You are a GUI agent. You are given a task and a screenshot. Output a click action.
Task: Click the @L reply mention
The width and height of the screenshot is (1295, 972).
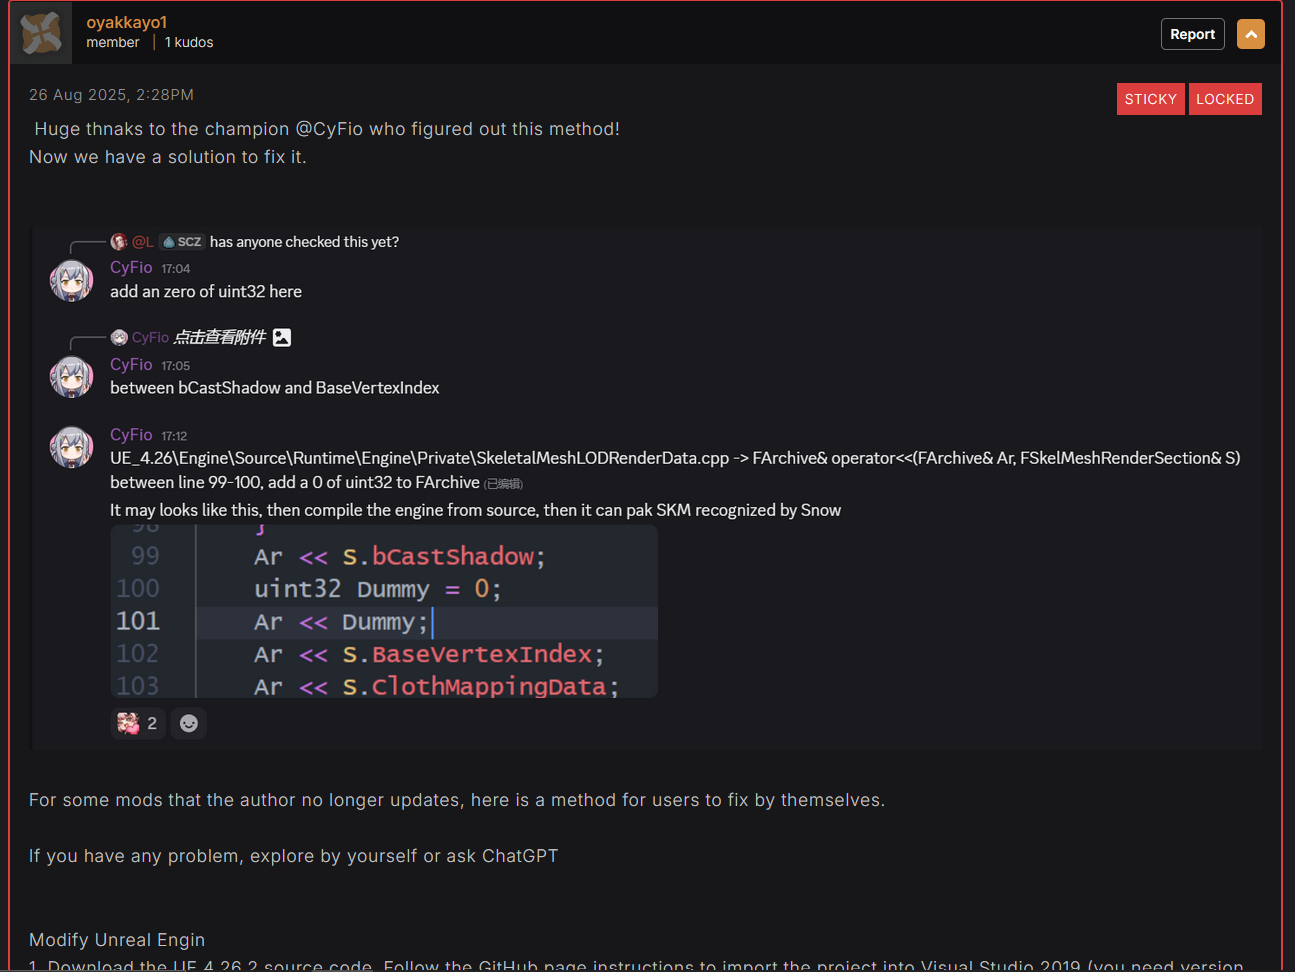click(143, 242)
